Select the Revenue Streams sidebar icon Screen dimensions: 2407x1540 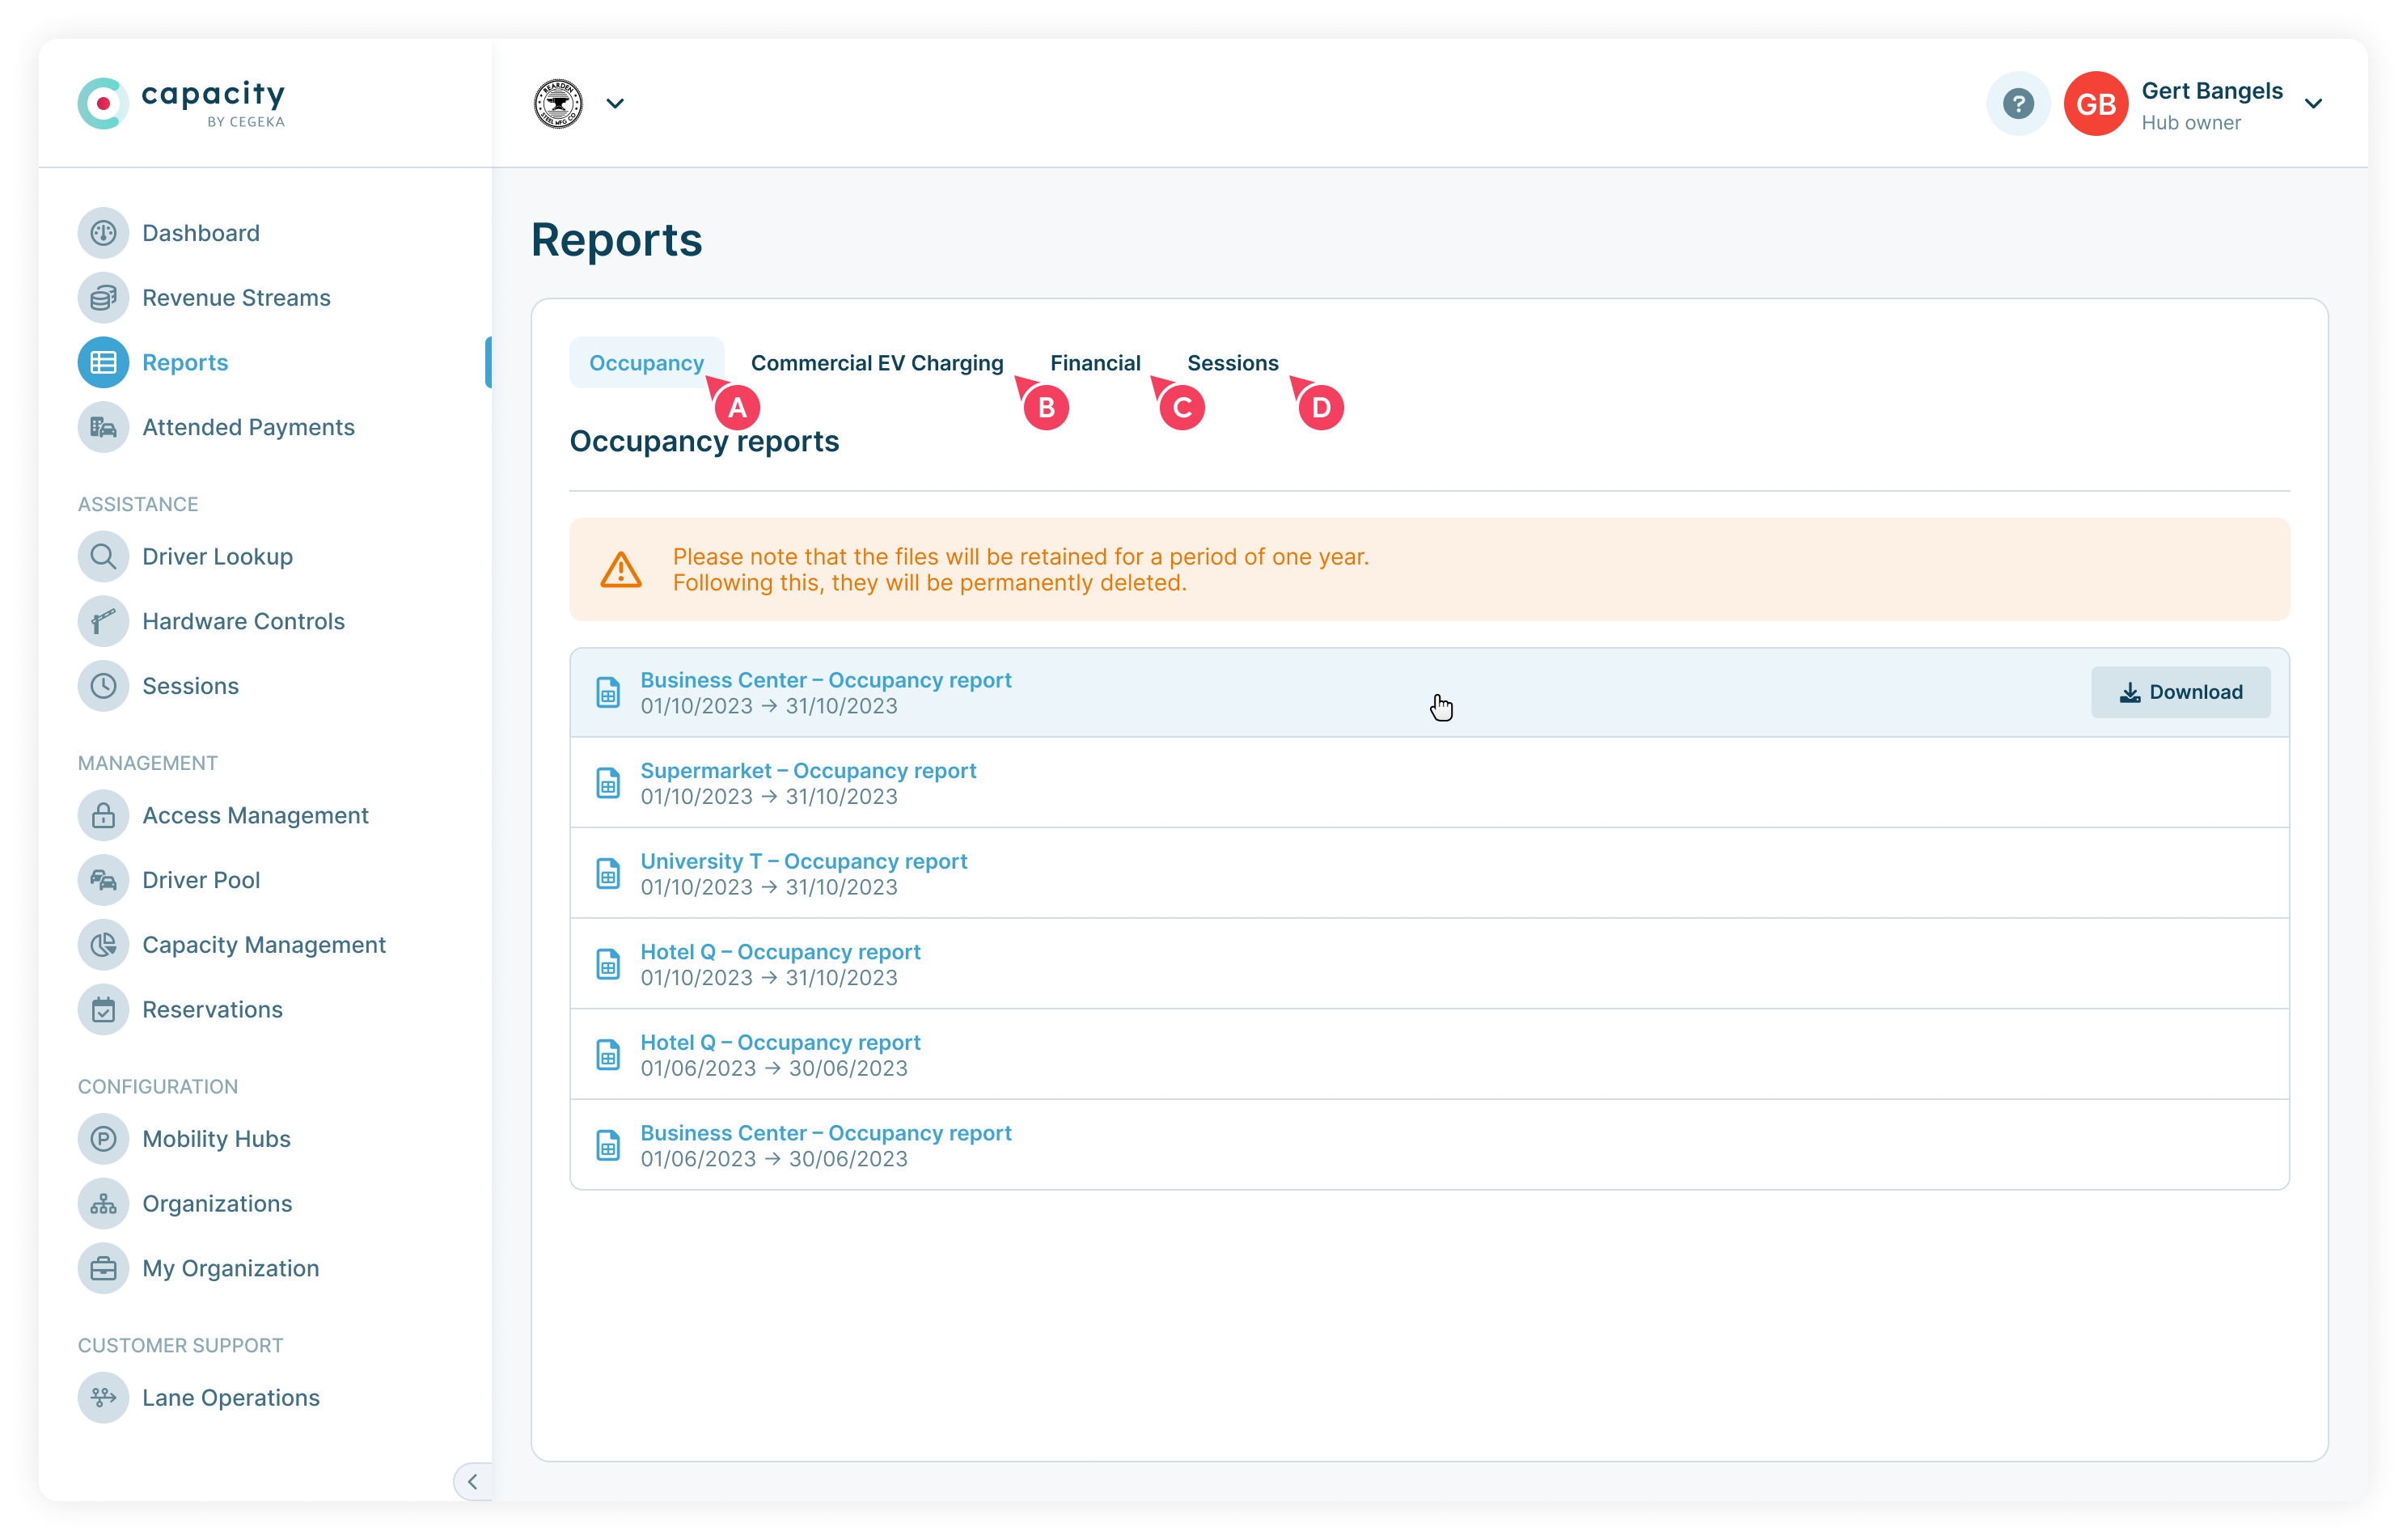[103, 297]
